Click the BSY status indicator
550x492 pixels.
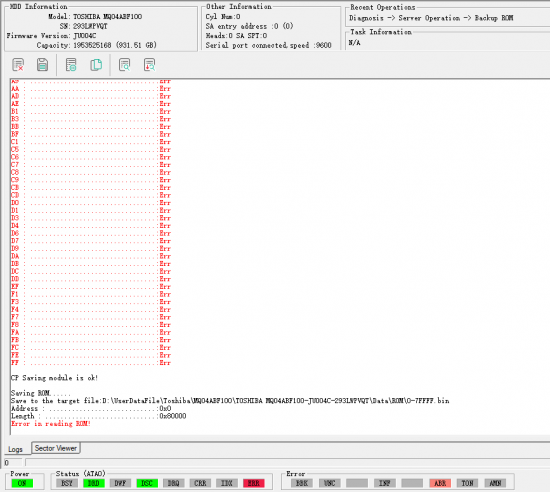pyautogui.click(x=67, y=483)
